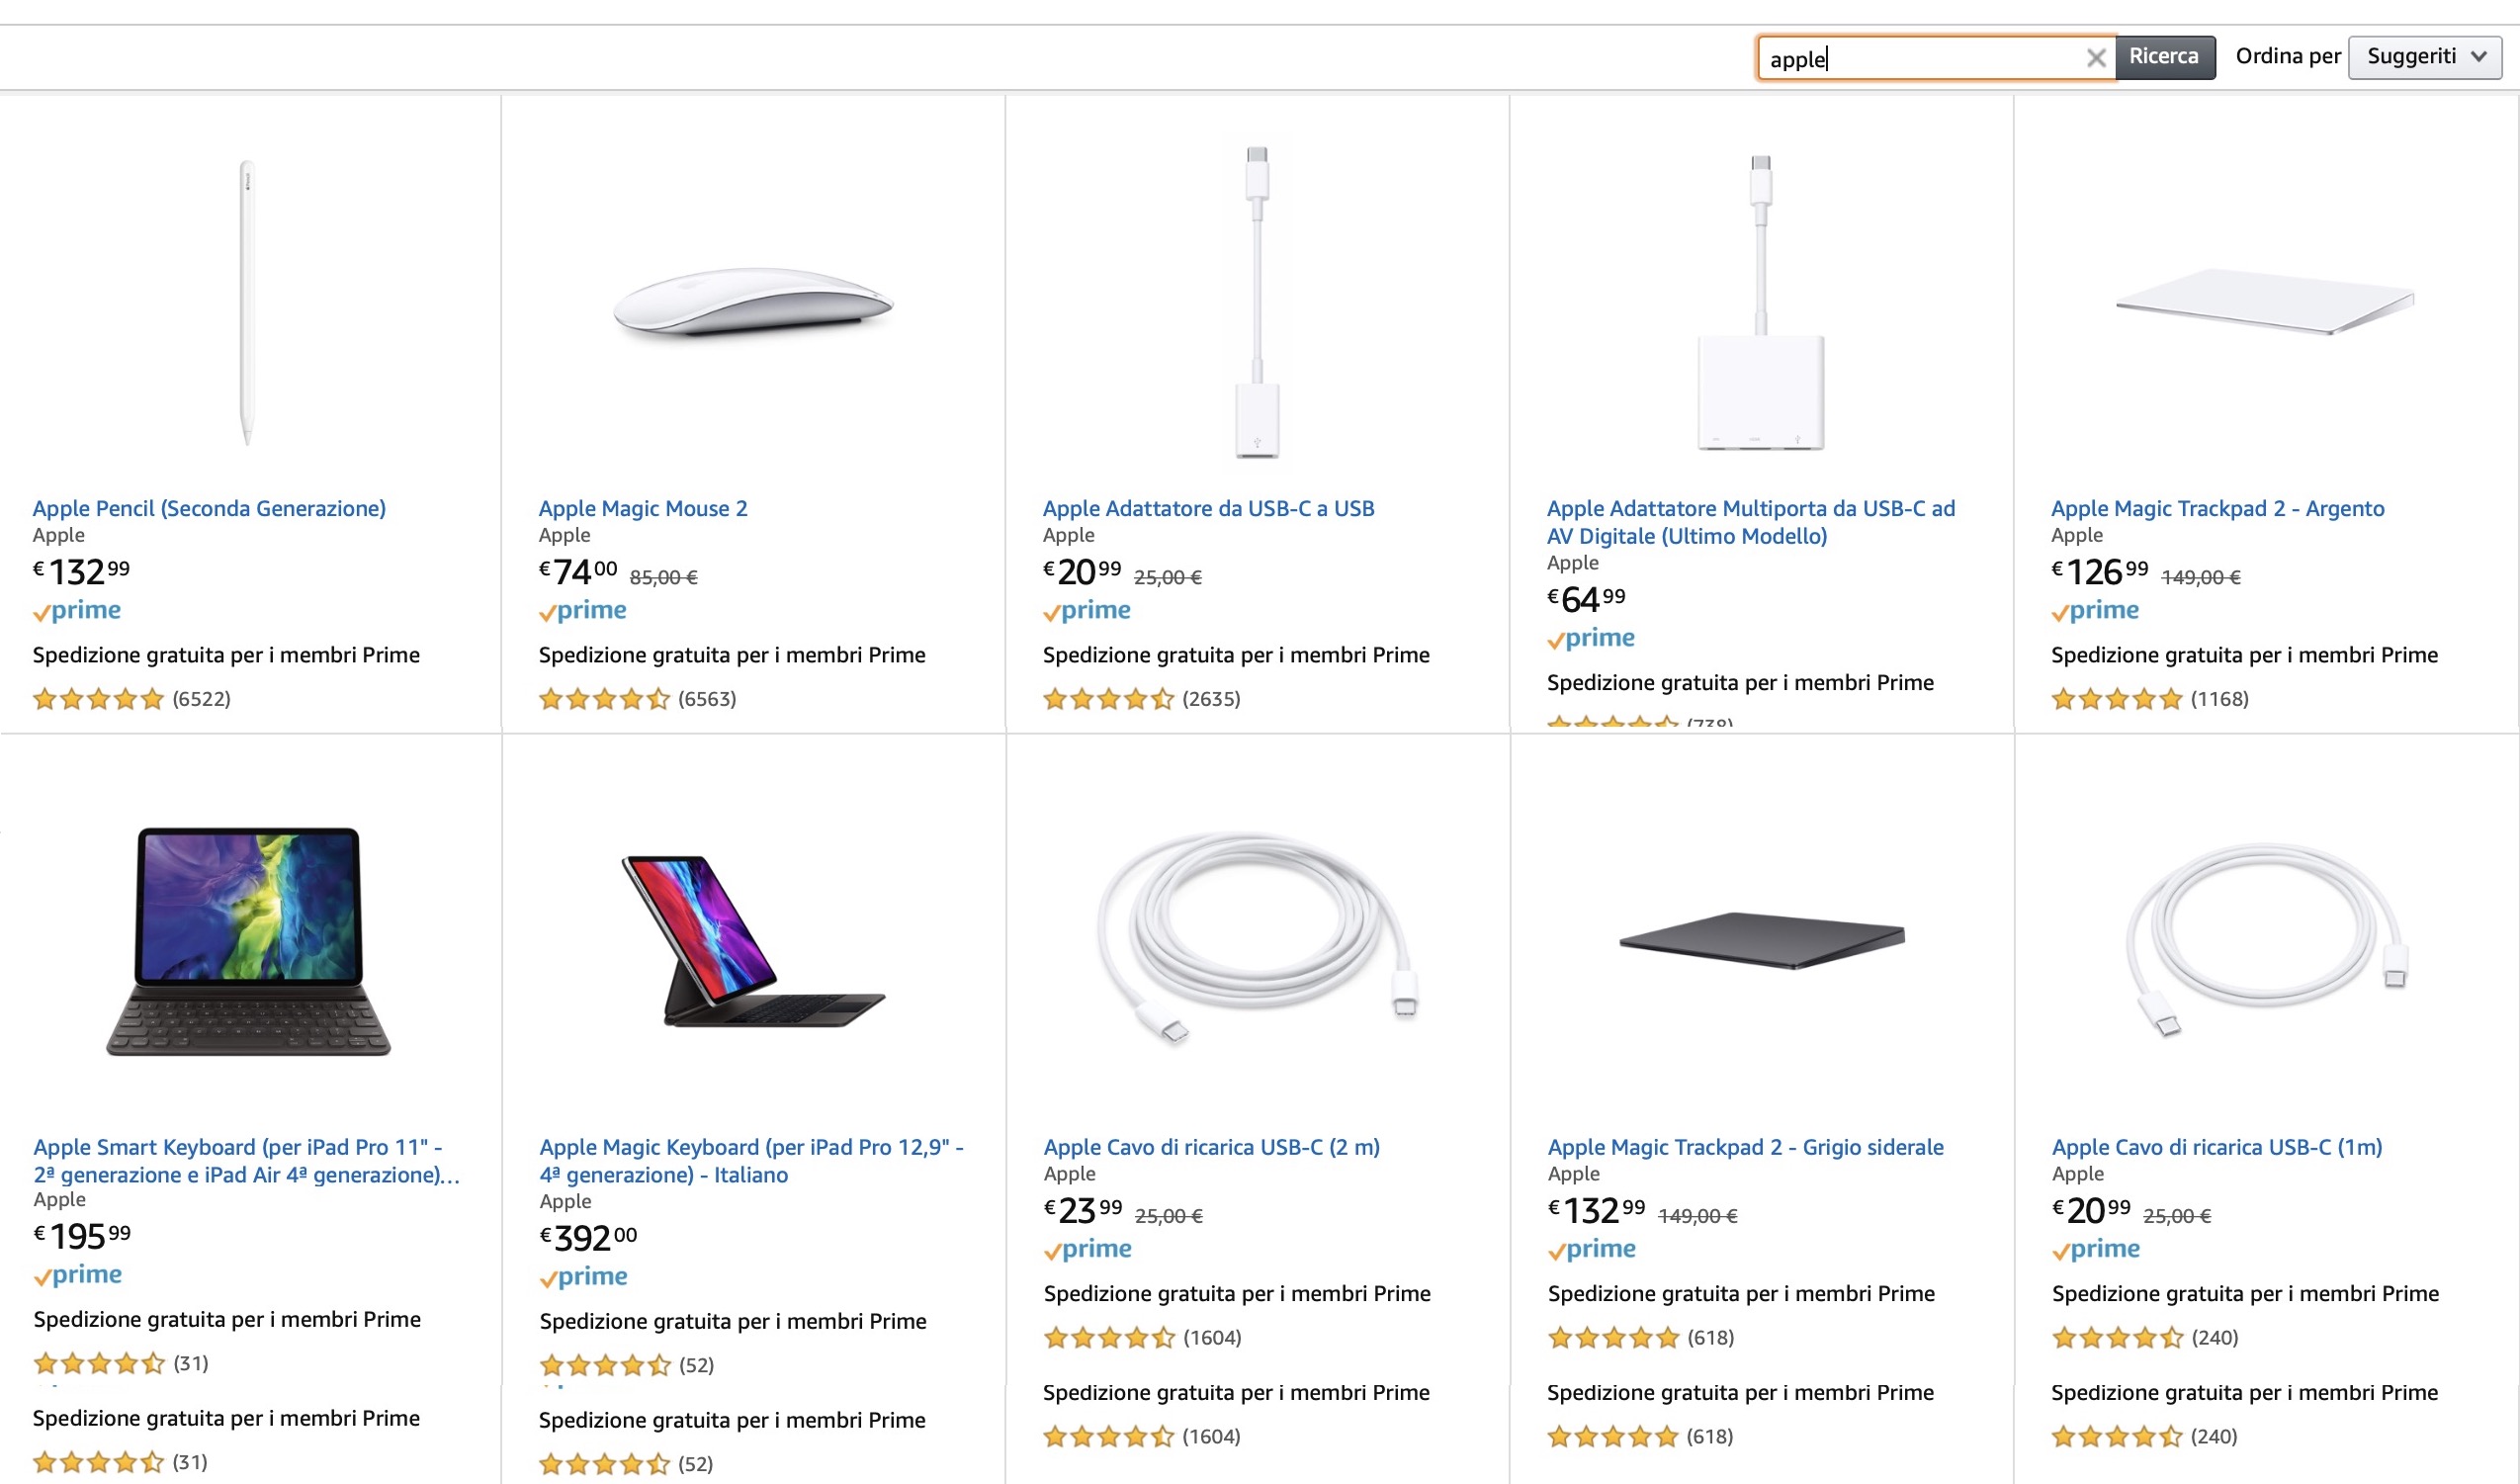Follow the Apple Magic Mouse 2 title link
Viewport: 2520px width, 1484px height.
(643, 508)
